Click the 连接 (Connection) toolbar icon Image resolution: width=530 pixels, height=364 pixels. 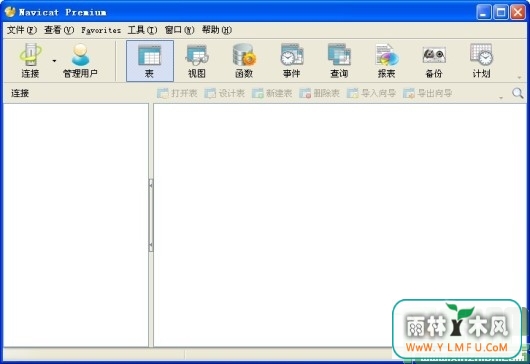click(30, 61)
